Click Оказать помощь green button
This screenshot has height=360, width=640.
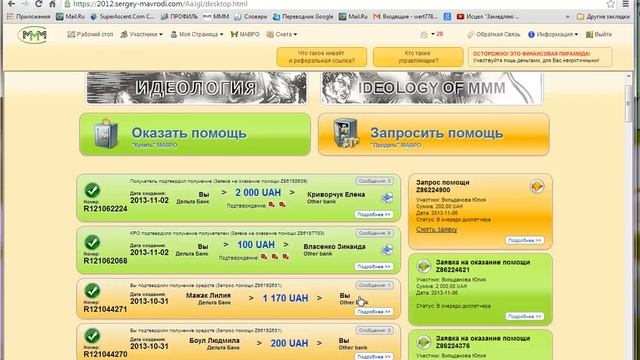tap(195, 134)
